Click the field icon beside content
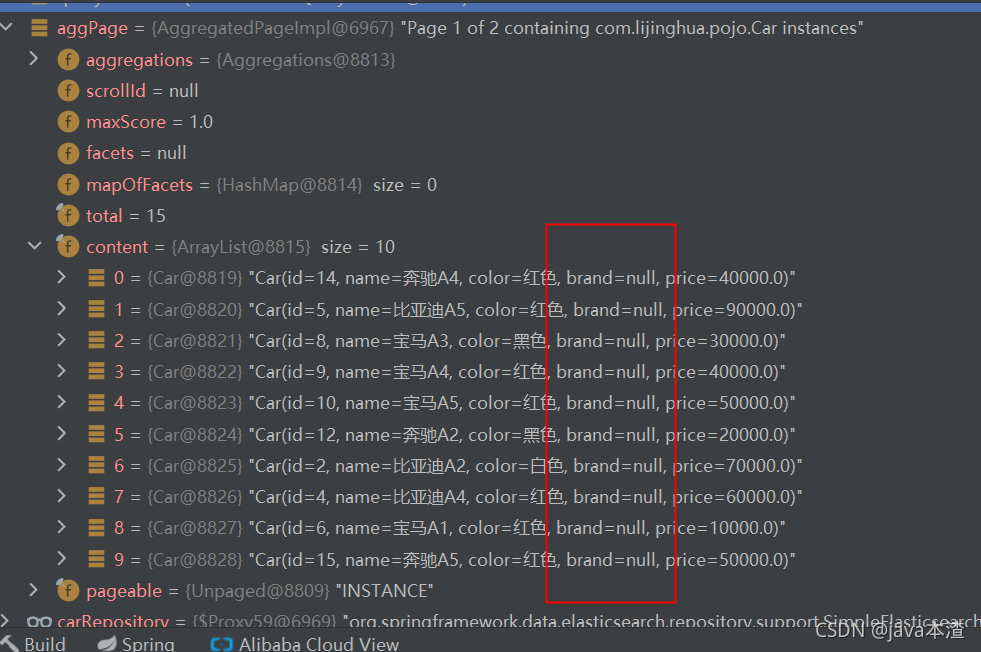Image resolution: width=981 pixels, height=652 pixels. click(x=68, y=246)
